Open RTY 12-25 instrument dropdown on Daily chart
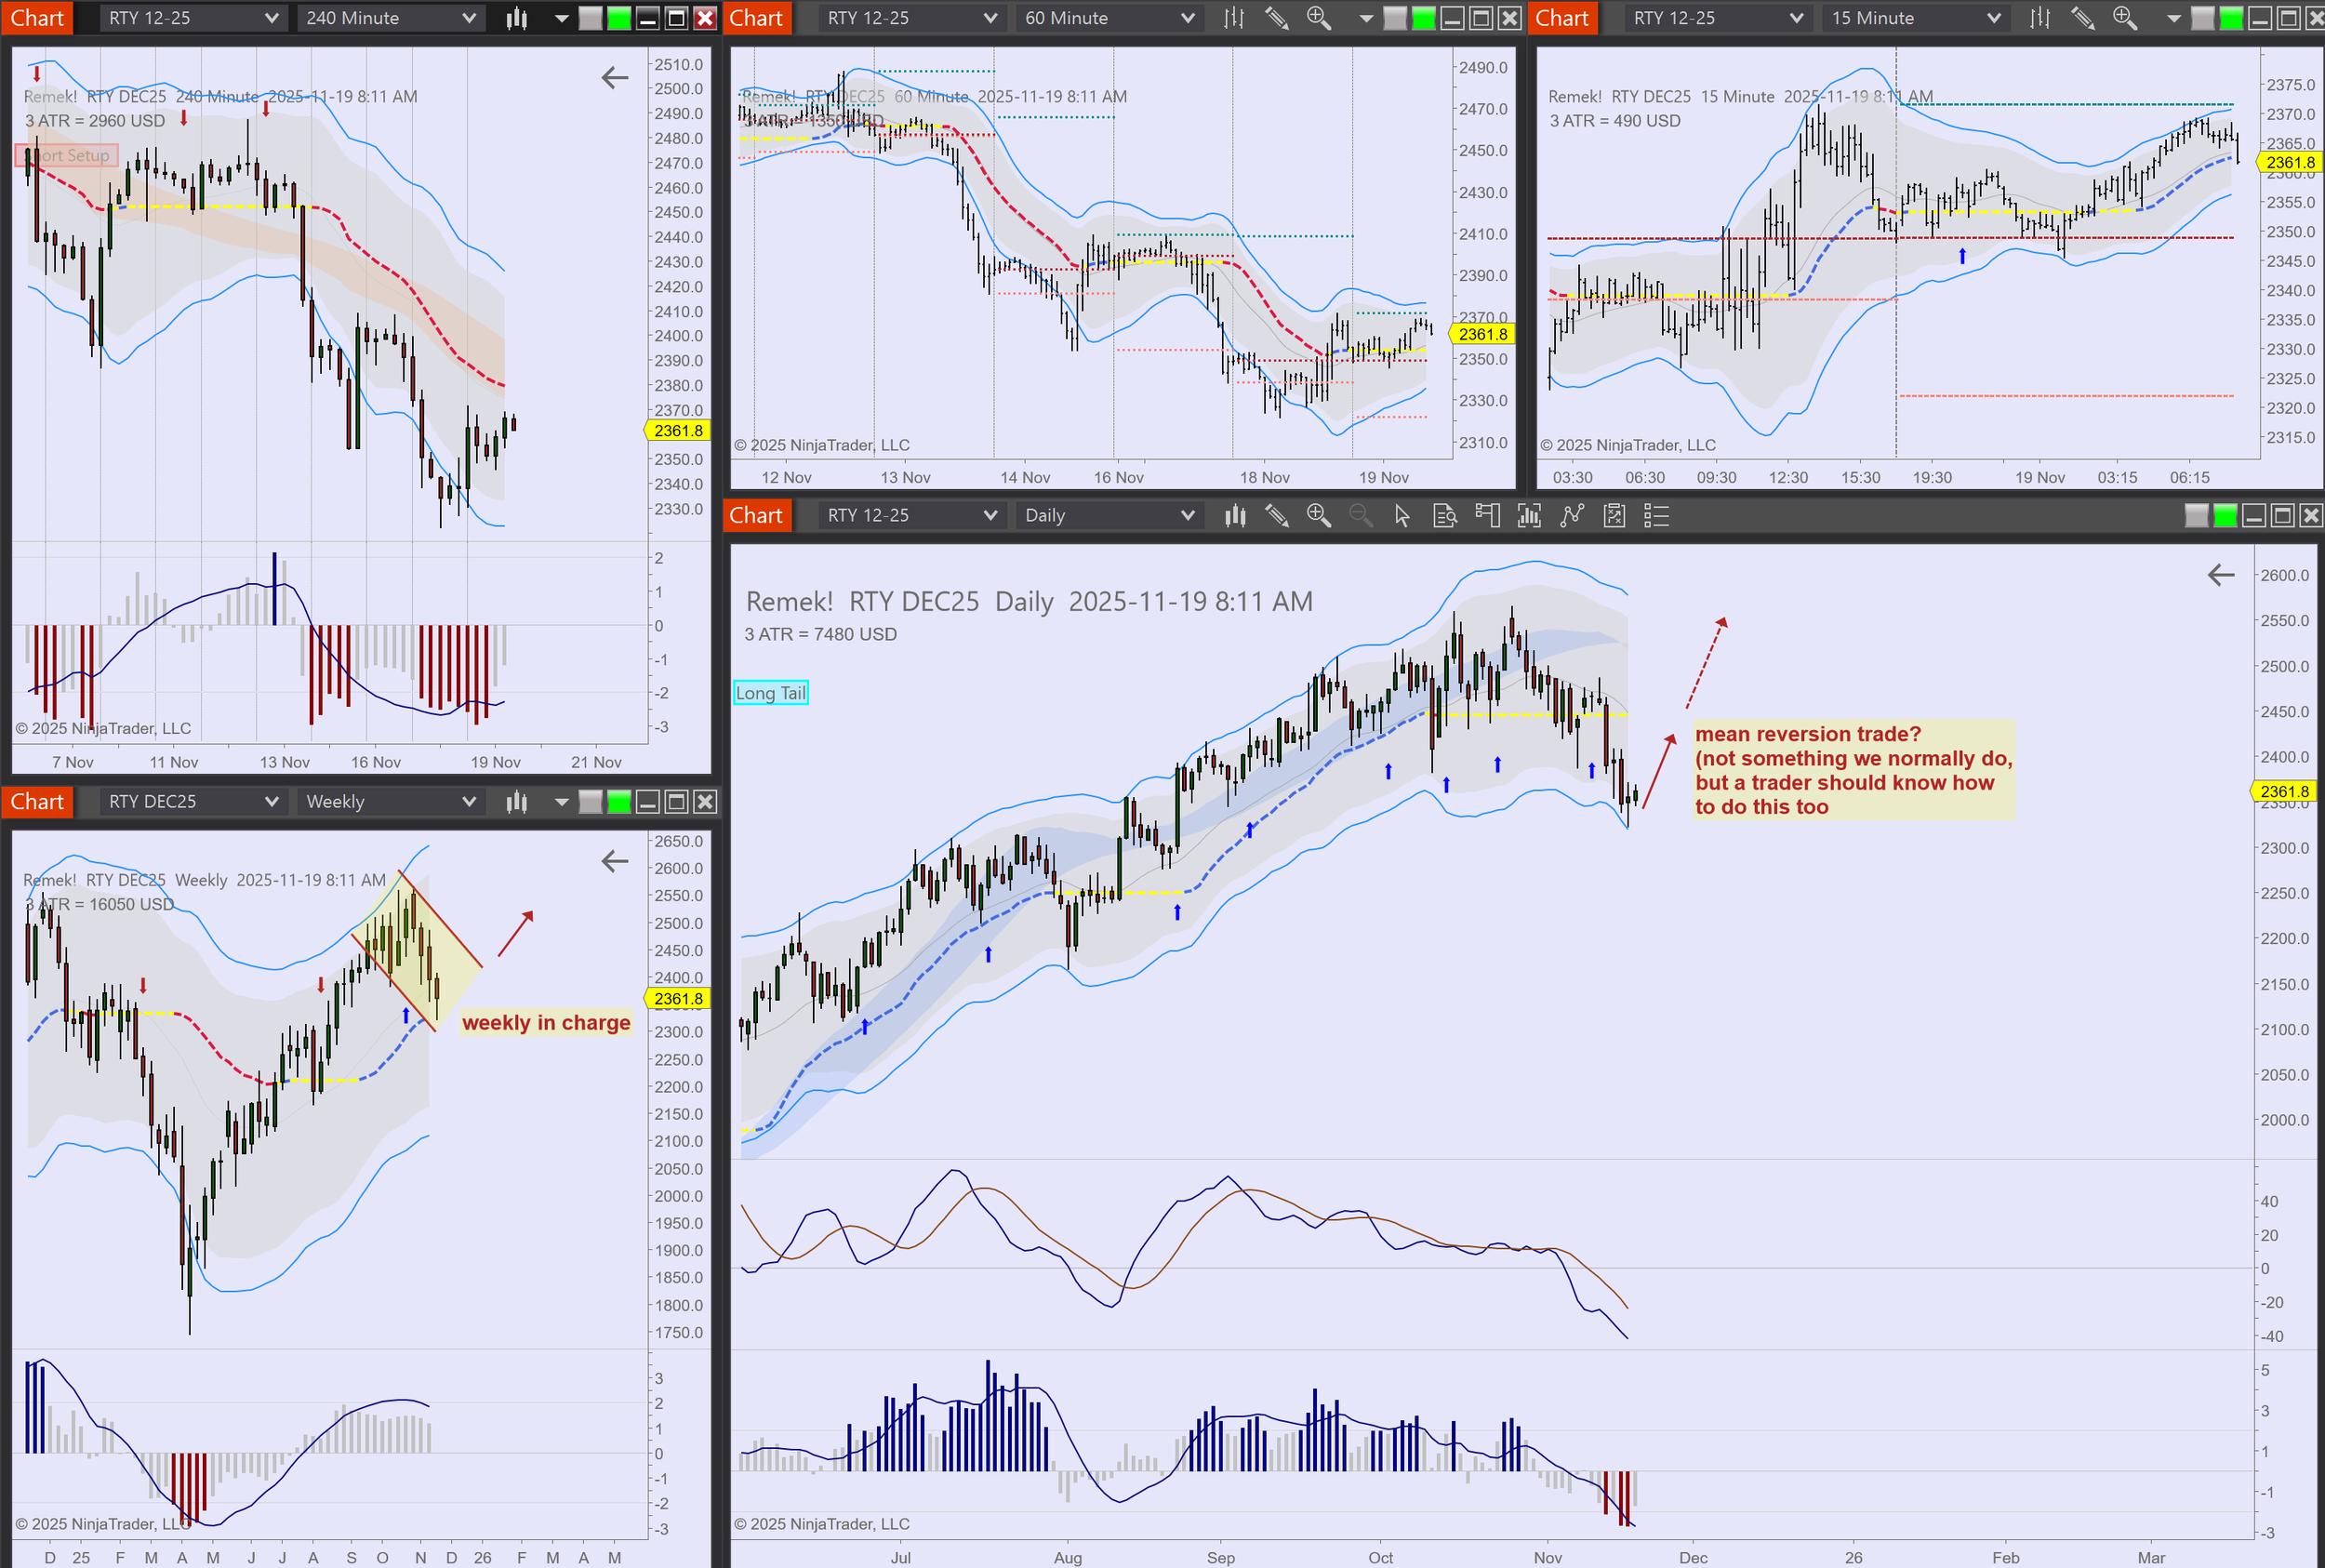 click(910, 516)
